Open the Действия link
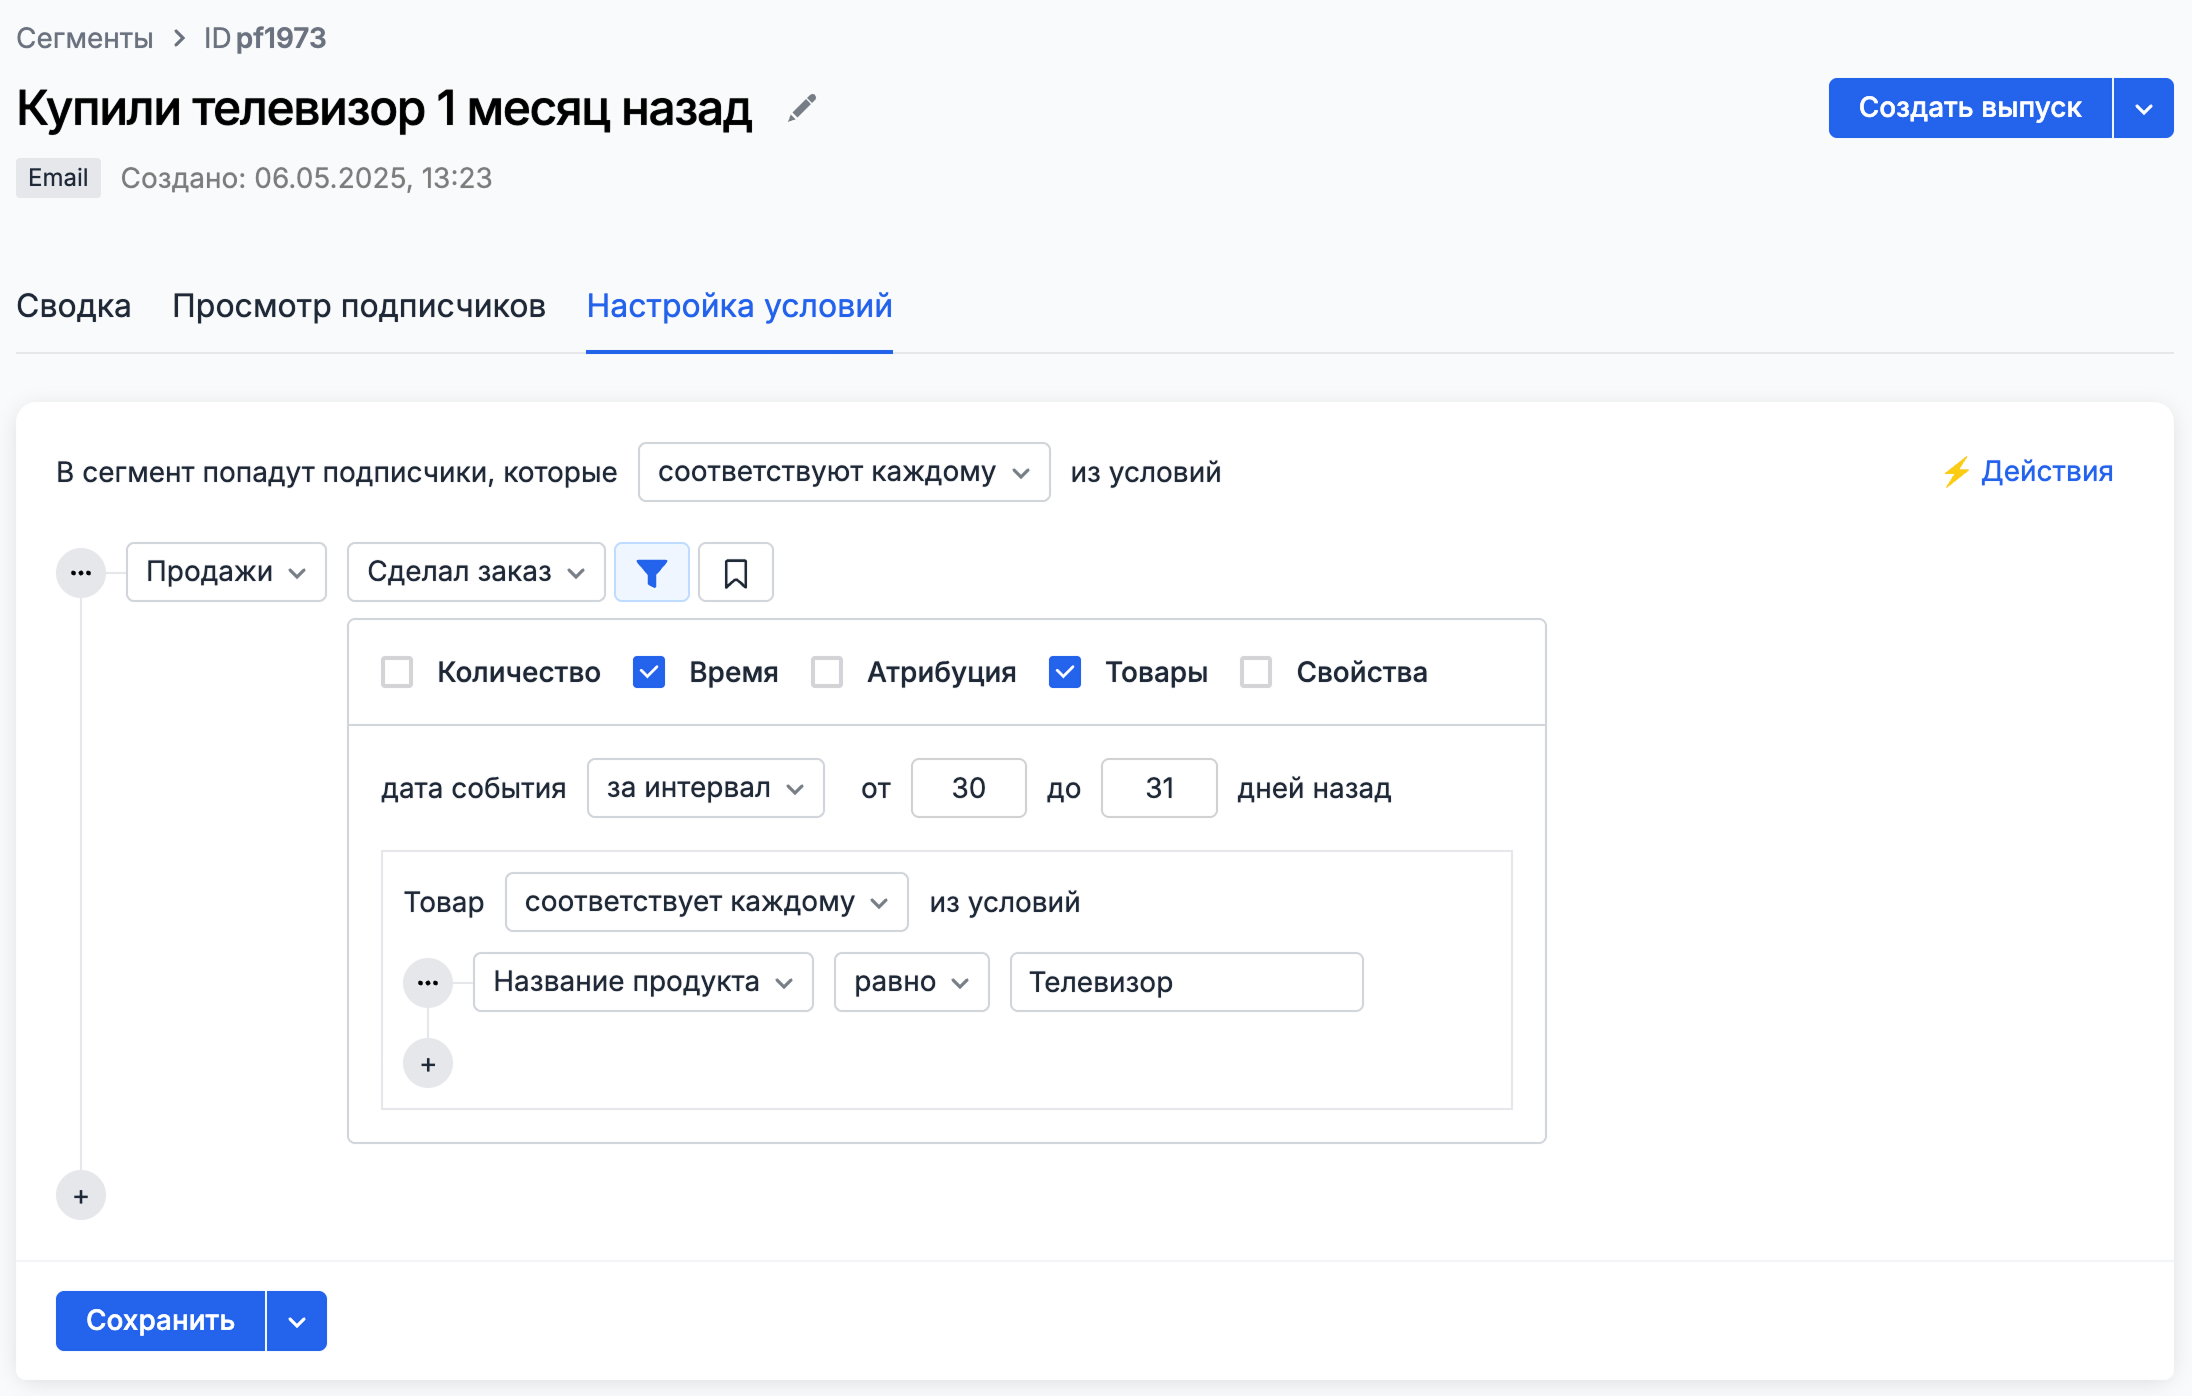 tap(2028, 471)
